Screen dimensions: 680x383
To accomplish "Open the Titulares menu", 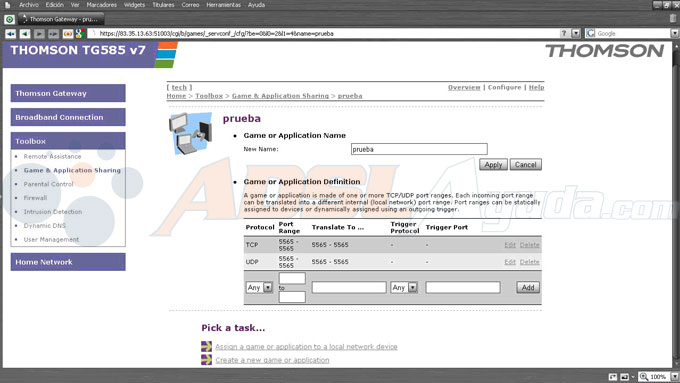I will 163,5.
